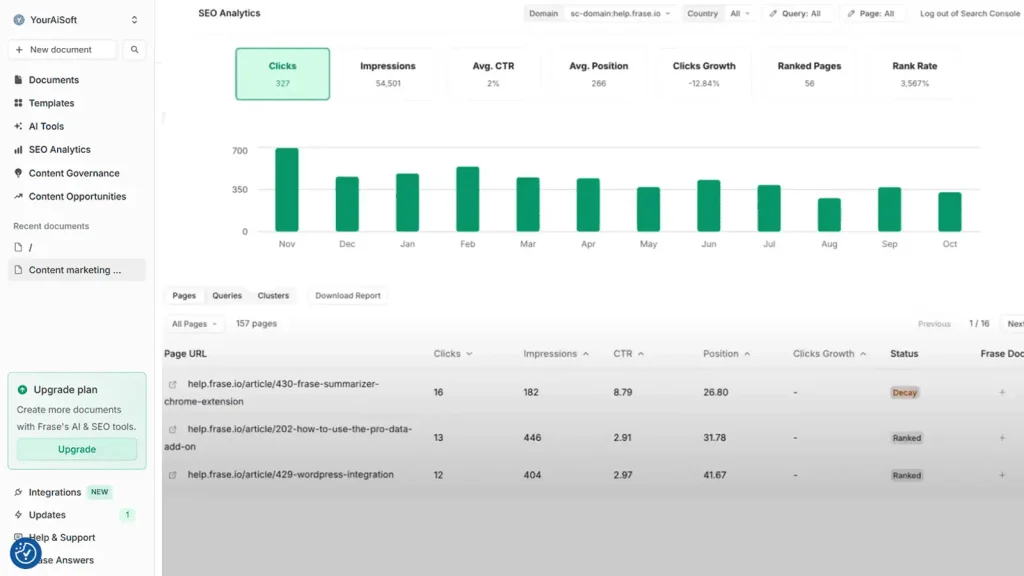The height and width of the screenshot is (576, 1024).
Task: Open the Domain dropdown selector
Action: tap(620, 14)
